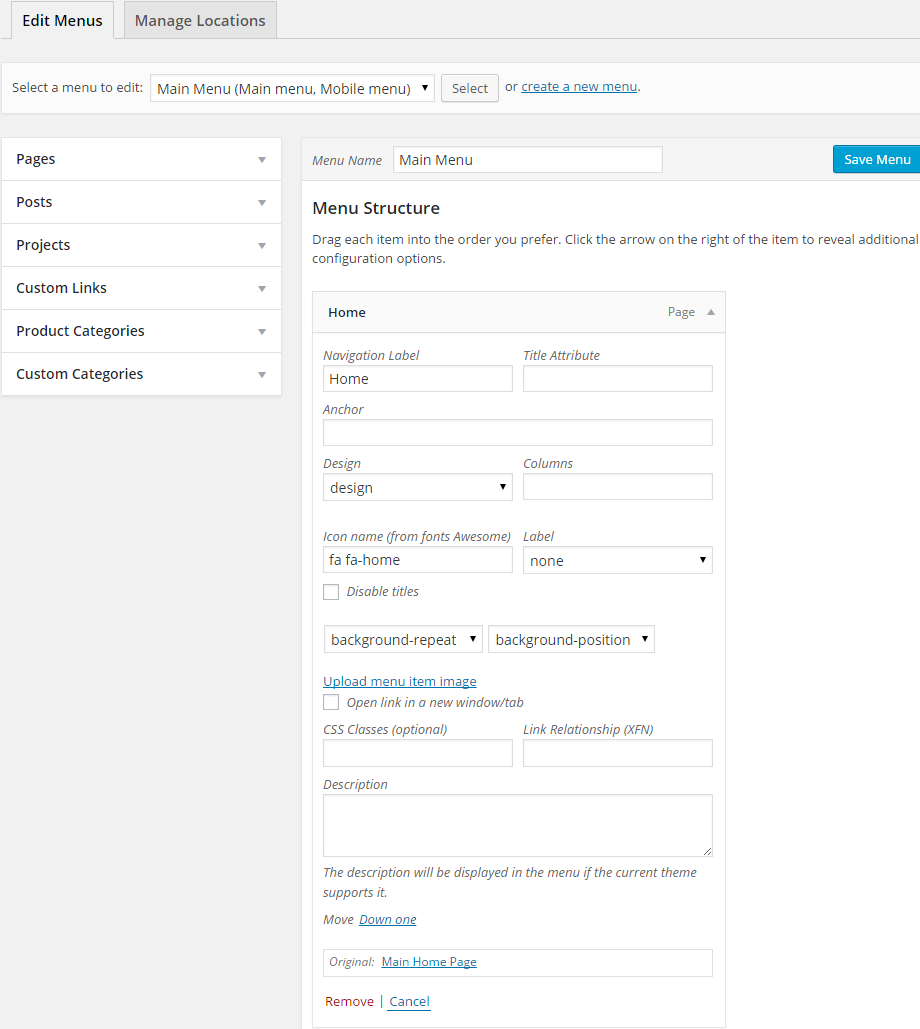Screen dimensions: 920x1029
Task: Expand Custom Categories panel
Action: point(141,374)
